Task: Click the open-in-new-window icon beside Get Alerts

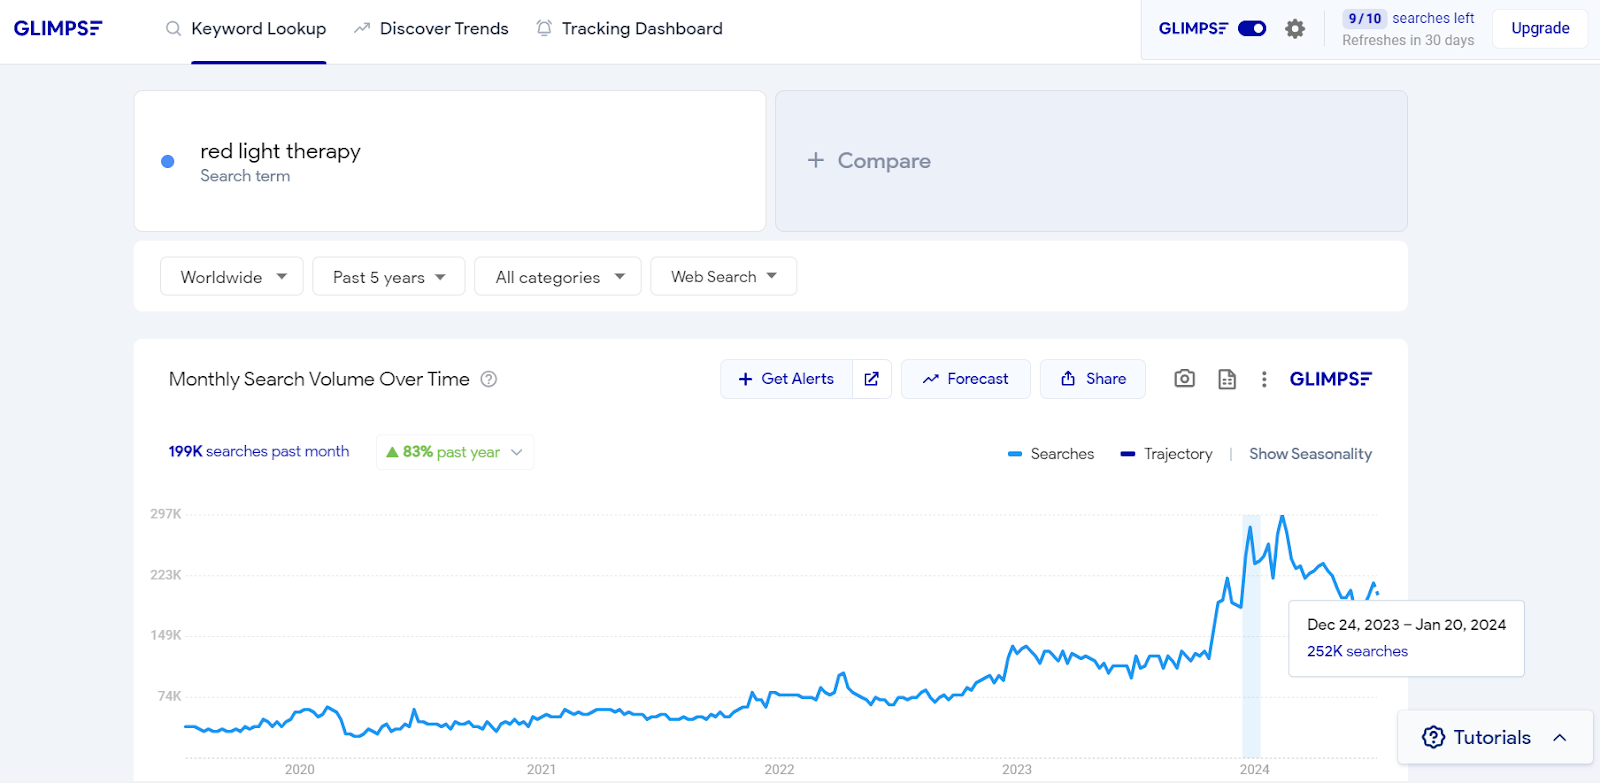Action: (x=871, y=379)
